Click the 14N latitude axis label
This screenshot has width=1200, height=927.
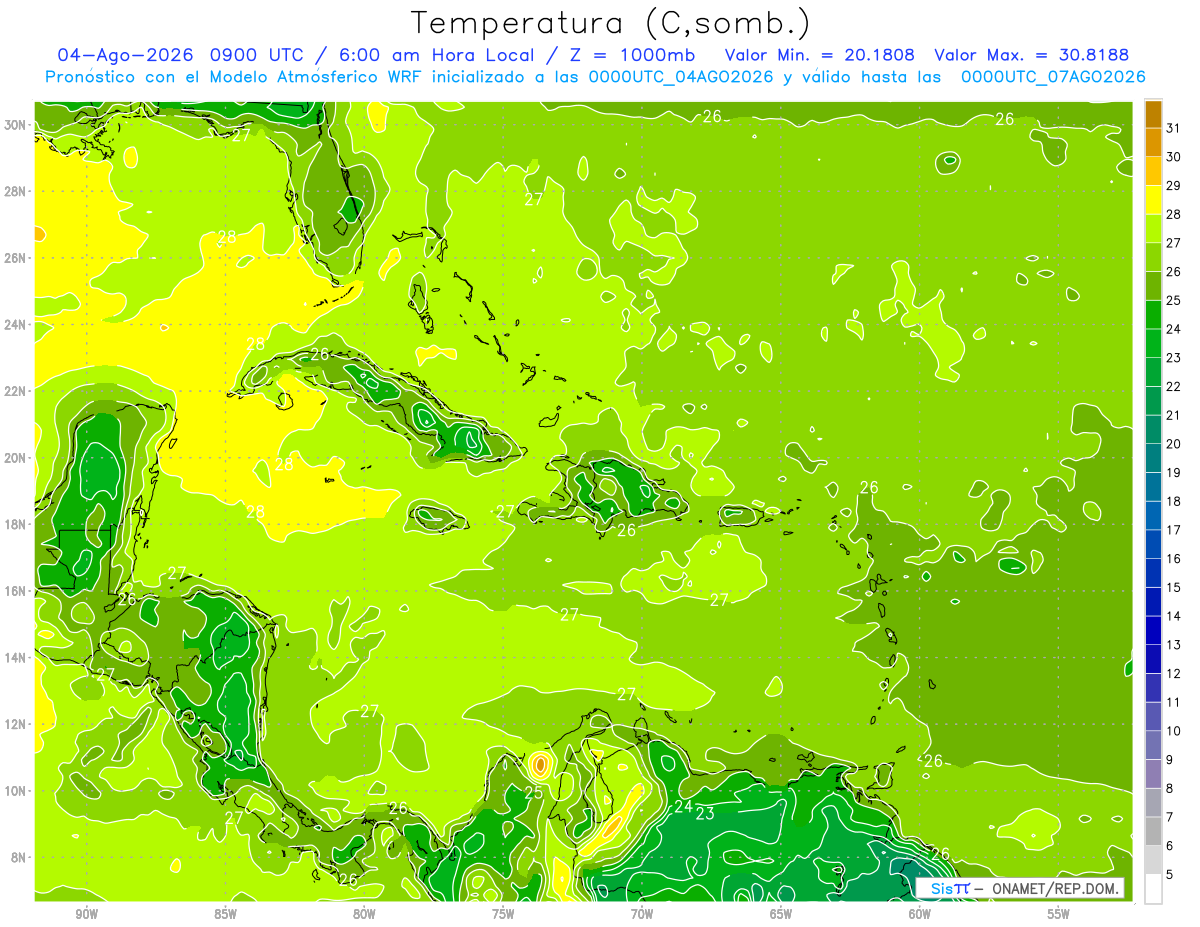pyautogui.click(x=17, y=658)
